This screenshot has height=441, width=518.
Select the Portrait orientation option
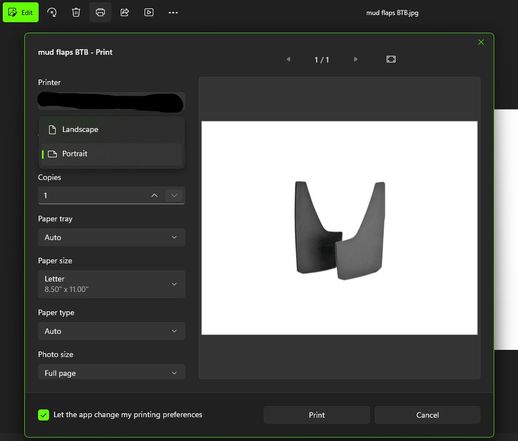tap(112, 154)
